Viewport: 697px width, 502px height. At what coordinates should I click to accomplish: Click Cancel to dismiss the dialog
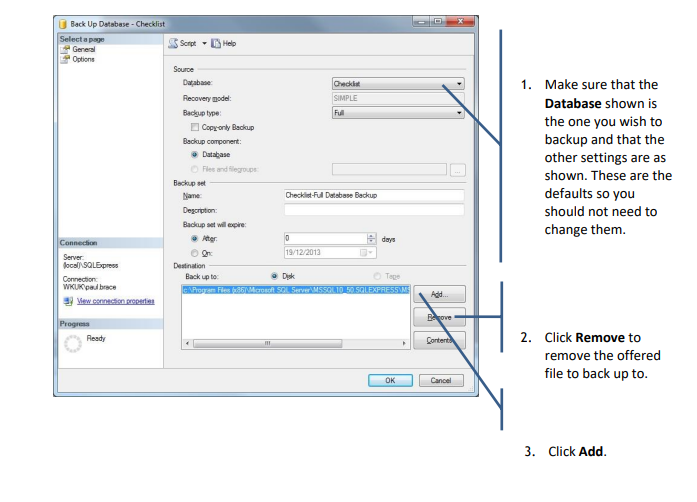pos(441,381)
